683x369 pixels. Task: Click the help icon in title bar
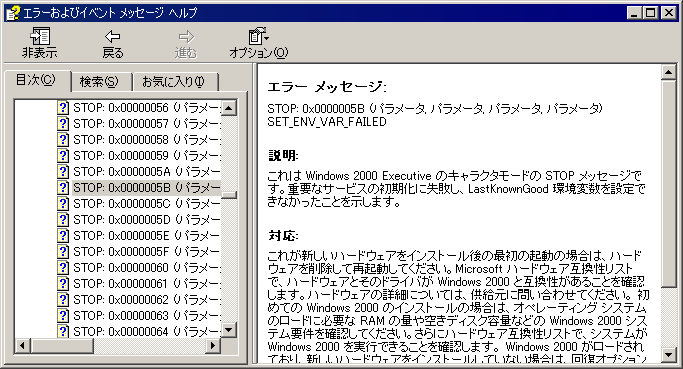pyautogui.click(x=13, y=13)
